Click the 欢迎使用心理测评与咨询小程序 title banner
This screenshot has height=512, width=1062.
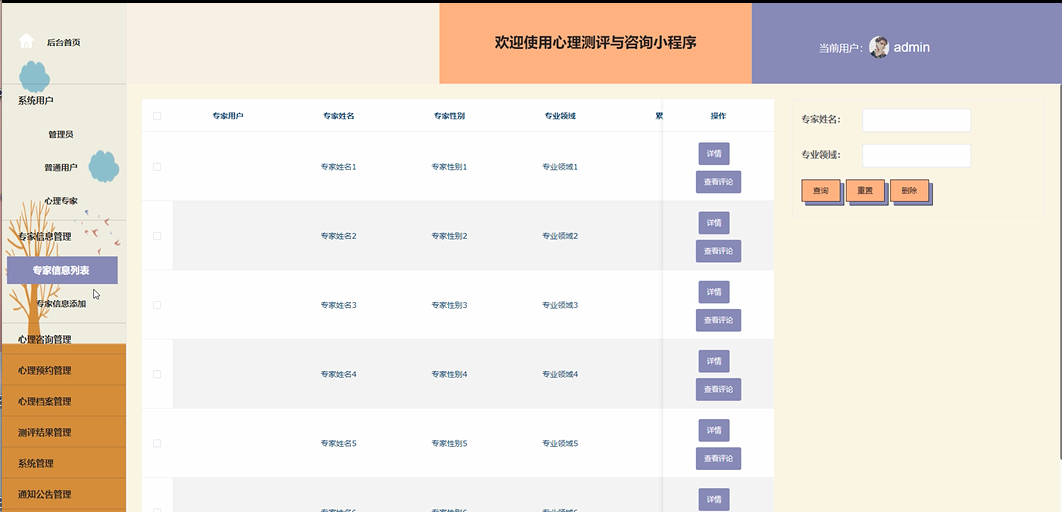595,43
